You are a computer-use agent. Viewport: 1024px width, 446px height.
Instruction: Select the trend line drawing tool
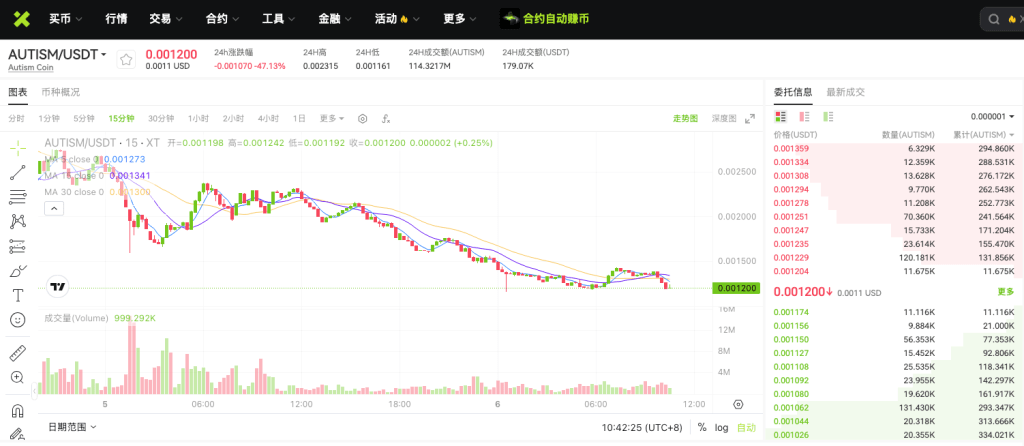(x=18, y=172)
